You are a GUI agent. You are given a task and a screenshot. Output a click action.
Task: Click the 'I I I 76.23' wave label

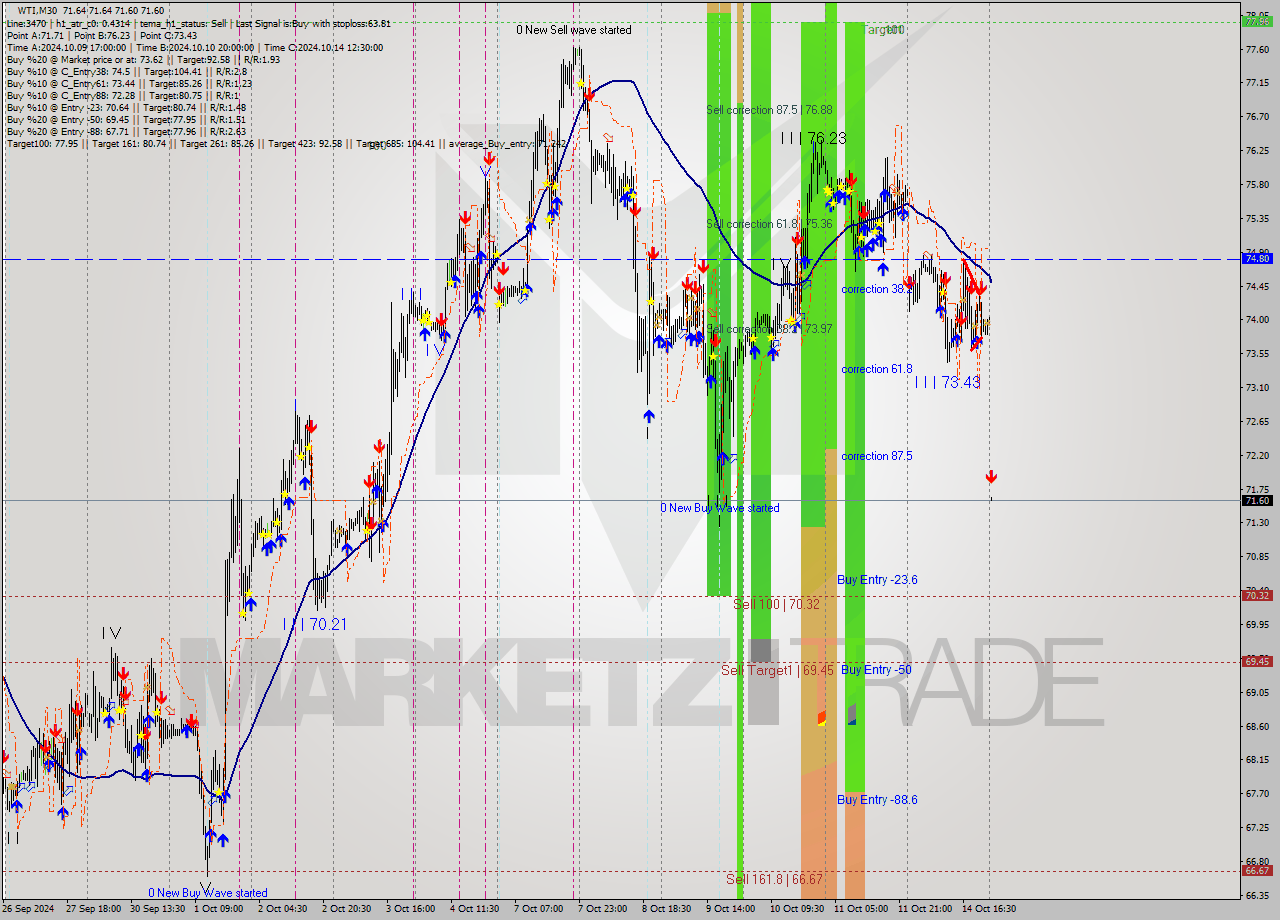coord(813,139)
